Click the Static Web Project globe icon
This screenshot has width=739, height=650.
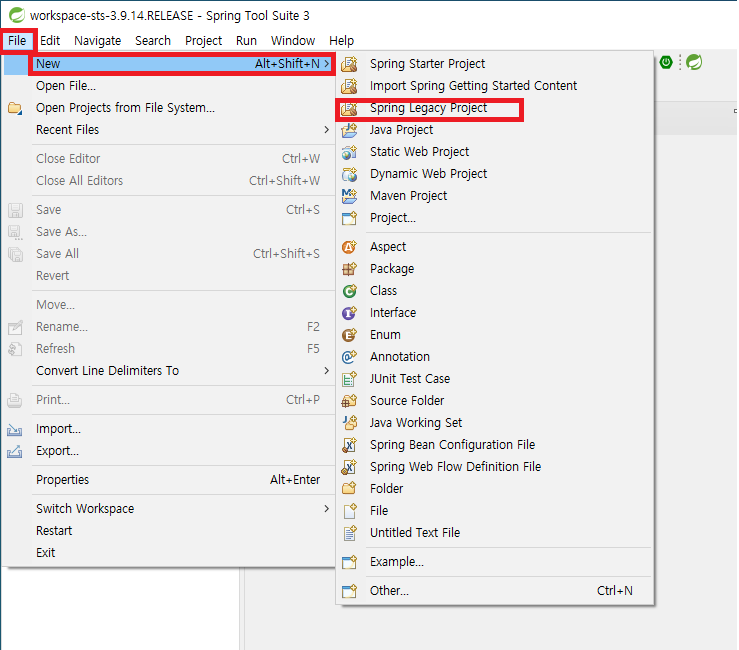(349, 152)
